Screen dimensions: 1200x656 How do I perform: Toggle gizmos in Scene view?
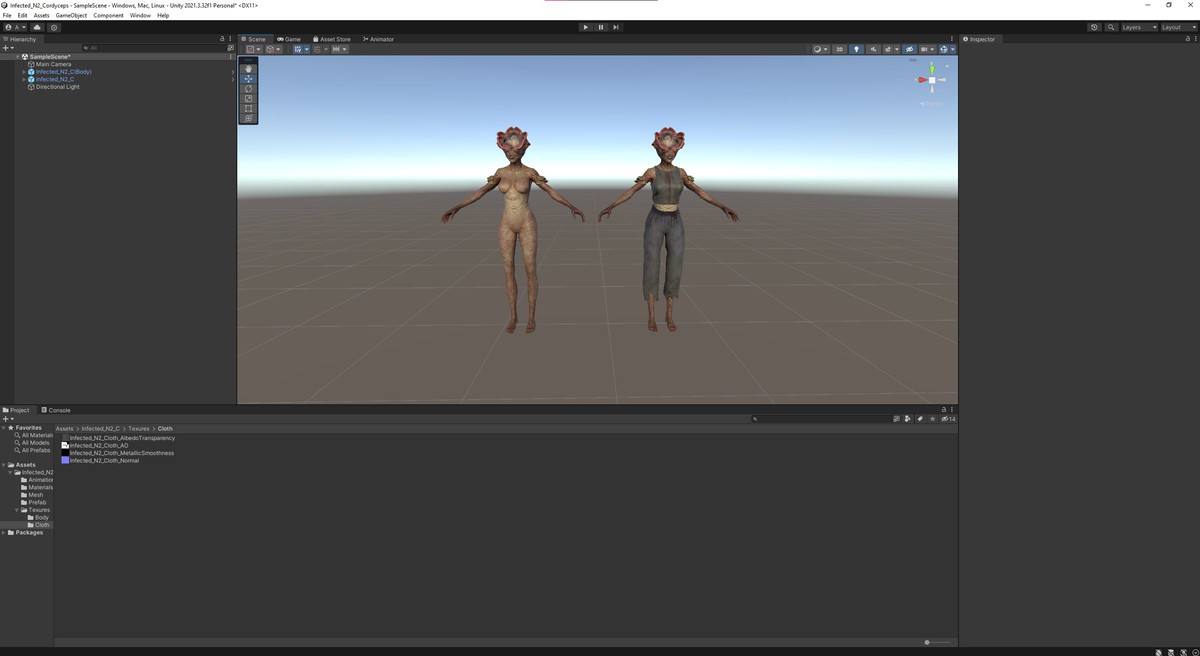(945, 49)
